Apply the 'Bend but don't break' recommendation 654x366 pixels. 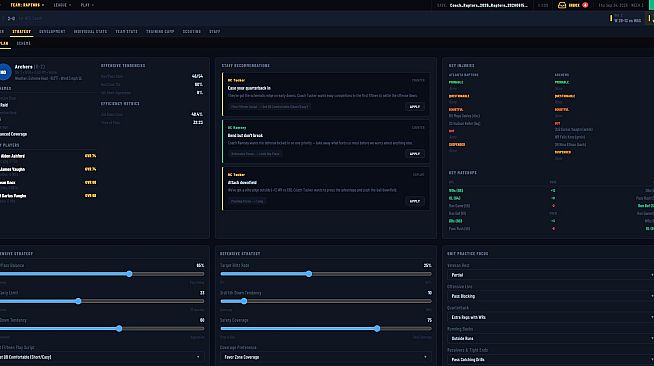tap(415, 154)
